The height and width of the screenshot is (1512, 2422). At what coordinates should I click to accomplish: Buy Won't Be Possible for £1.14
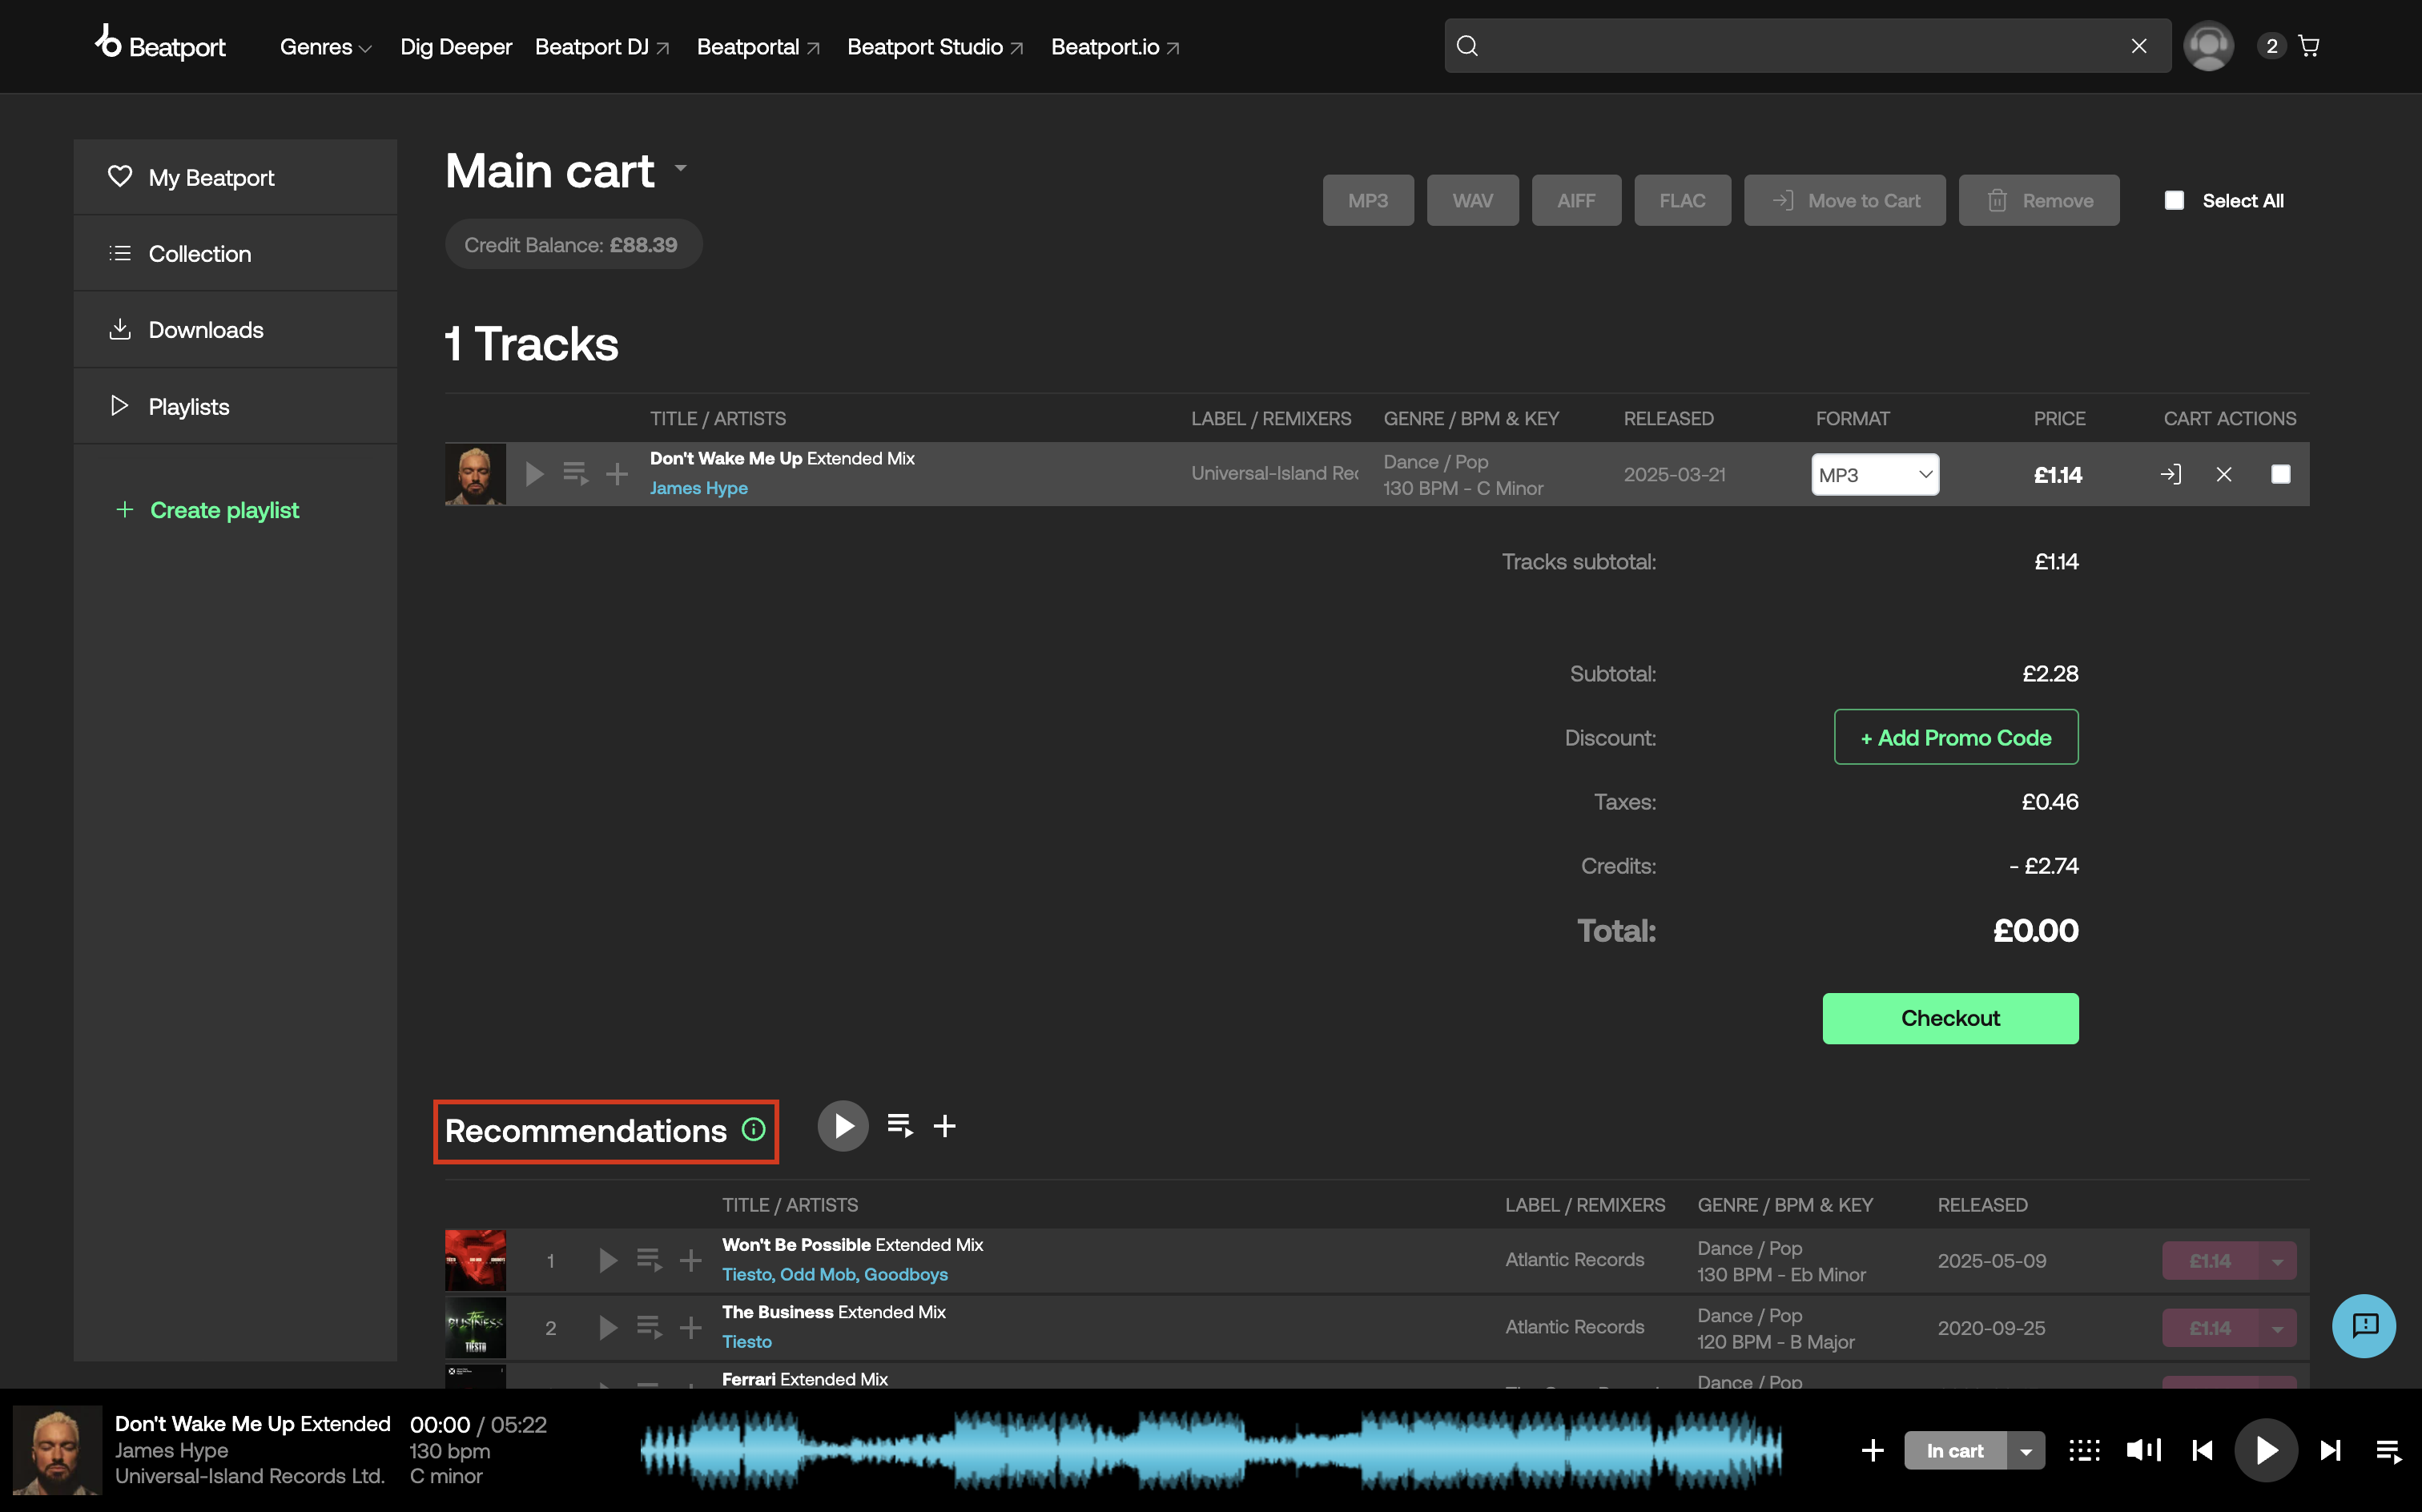(2210, 1260)
